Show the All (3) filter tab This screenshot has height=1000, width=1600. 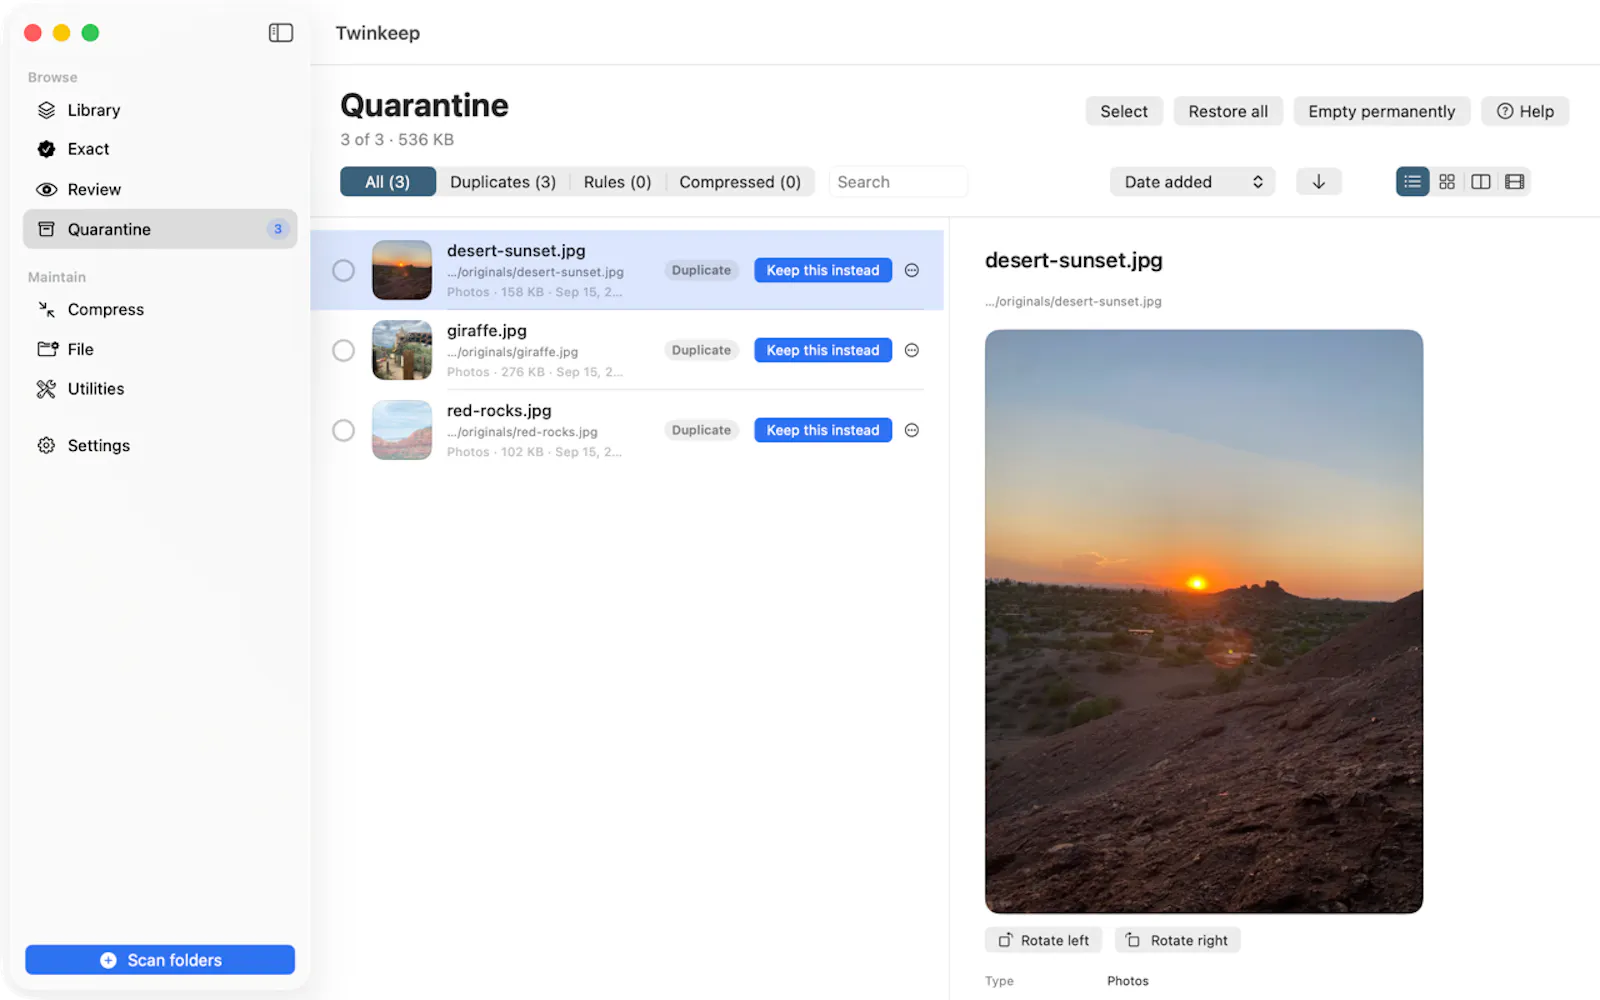tap(388, 181)
